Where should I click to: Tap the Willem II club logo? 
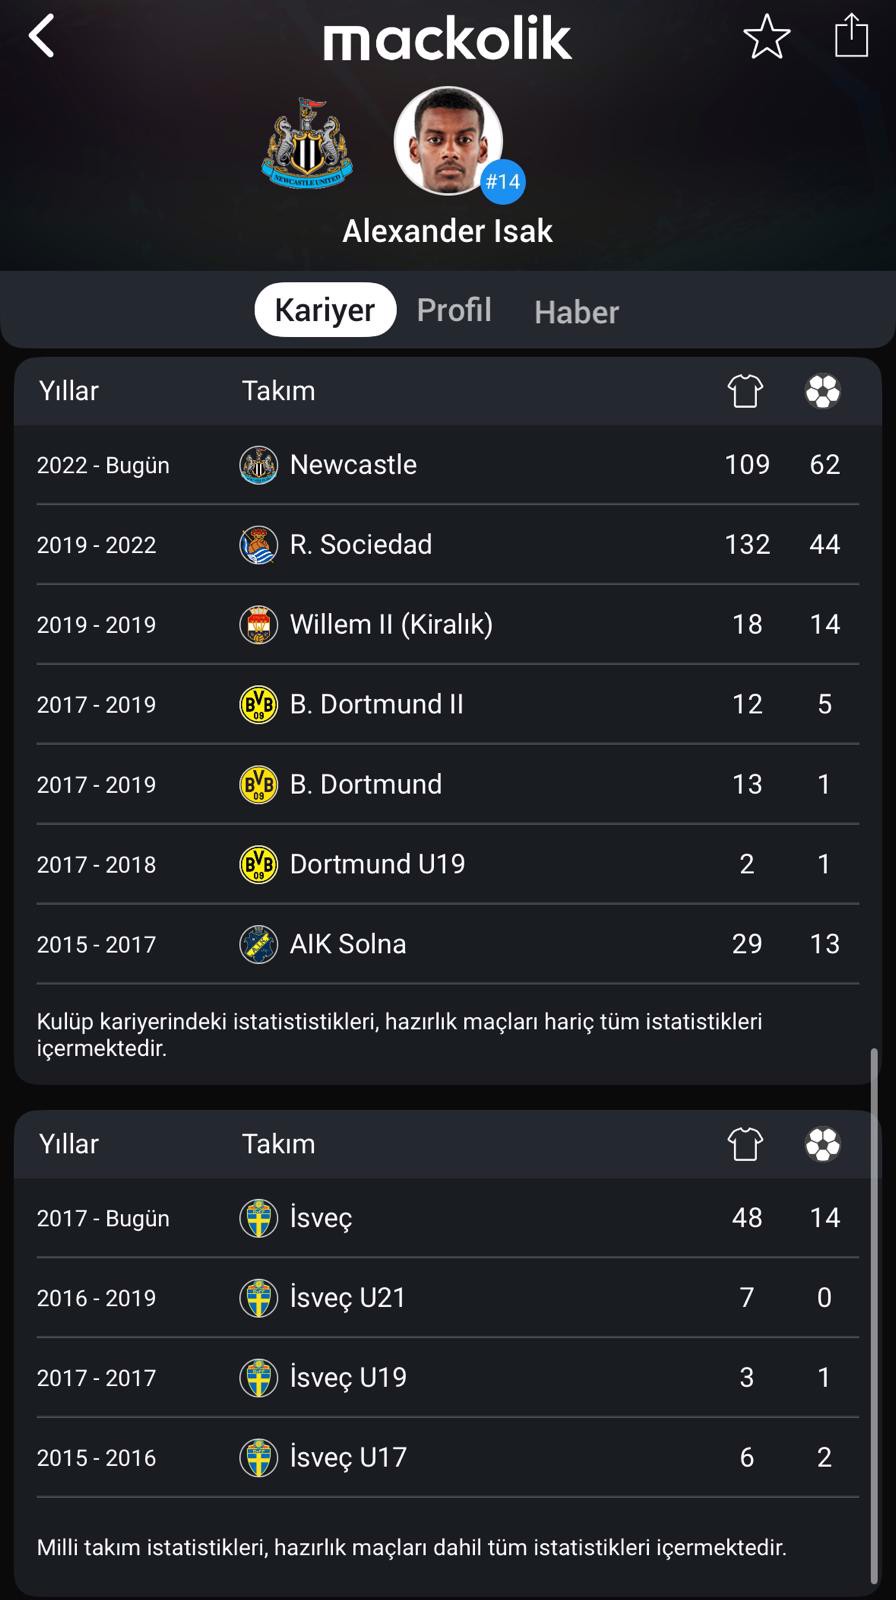(x=259, y=625)
